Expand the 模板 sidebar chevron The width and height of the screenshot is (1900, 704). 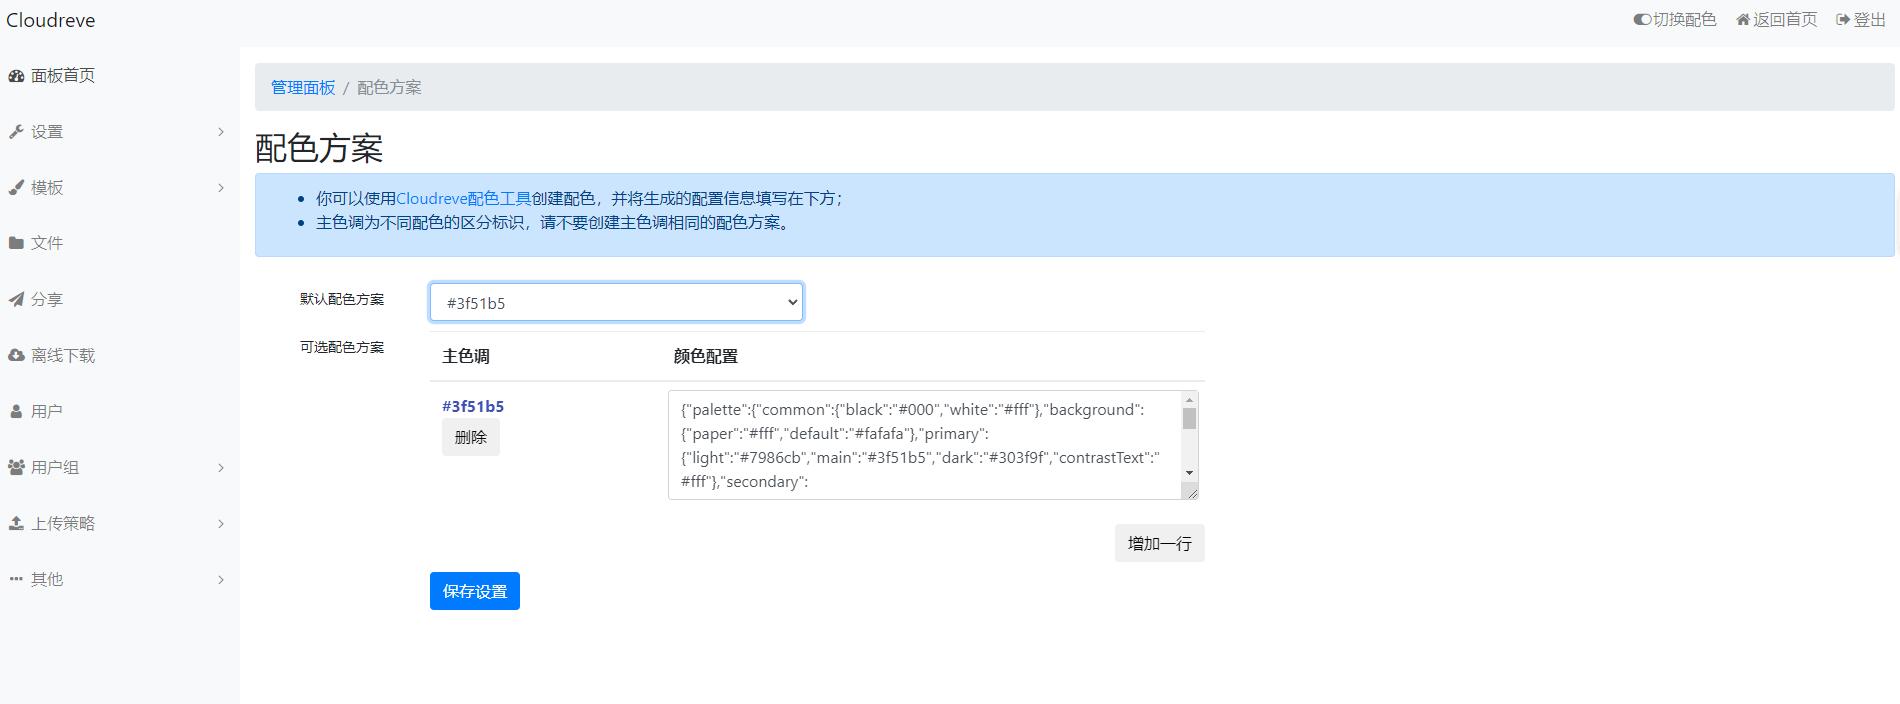coord(221,188)
